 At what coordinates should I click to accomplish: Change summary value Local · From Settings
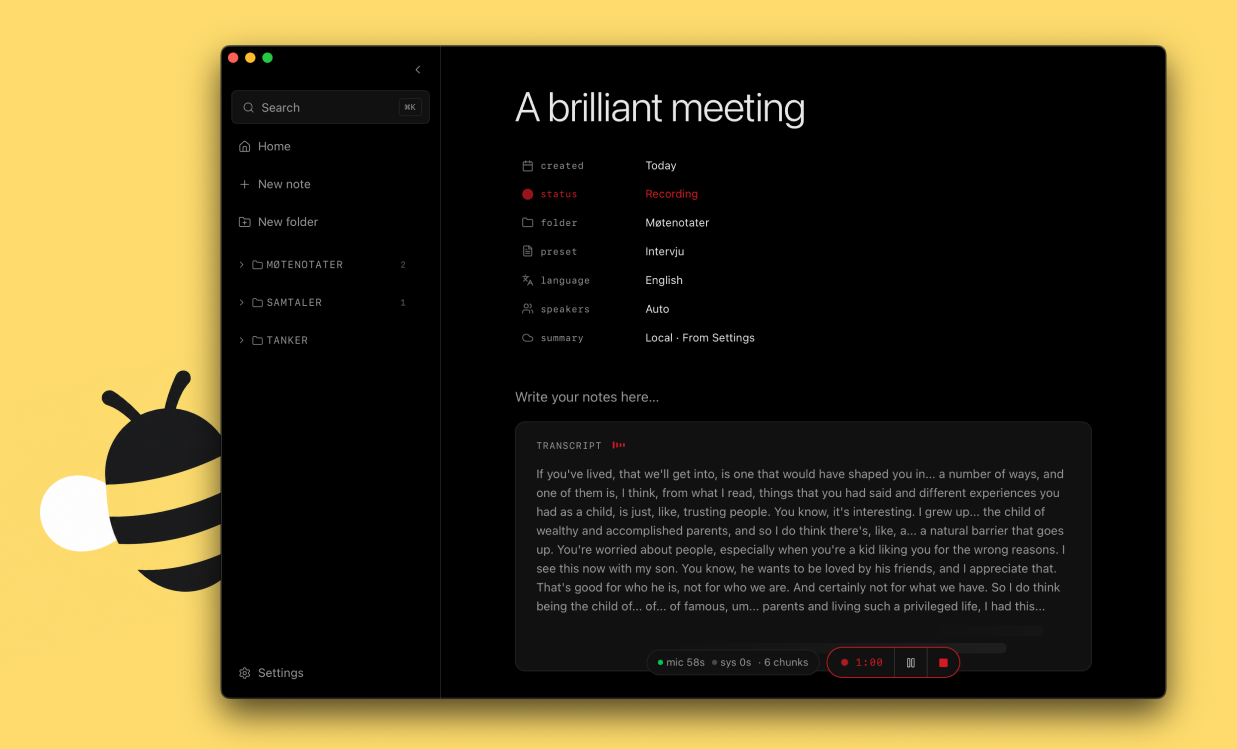tap(700, 338)
